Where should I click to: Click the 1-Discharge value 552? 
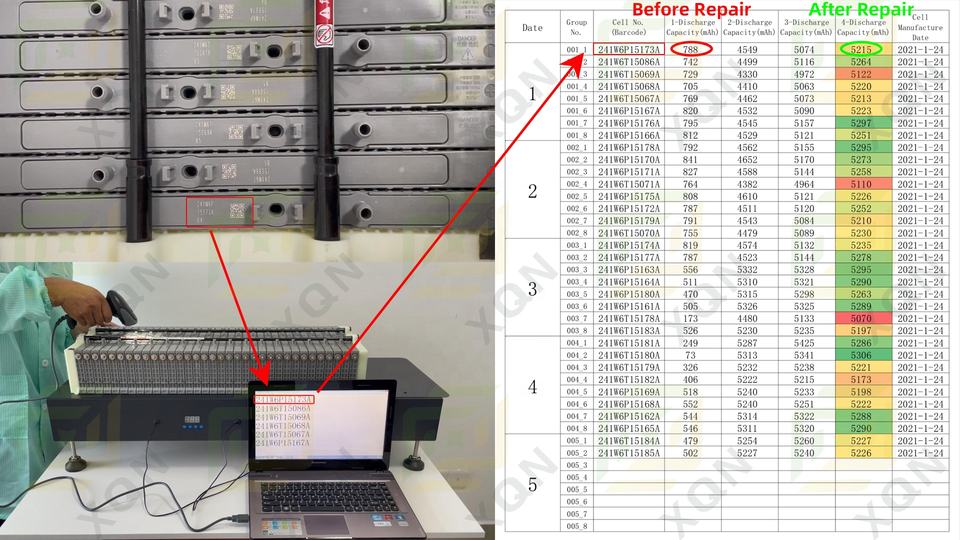(x=691, y=404)
